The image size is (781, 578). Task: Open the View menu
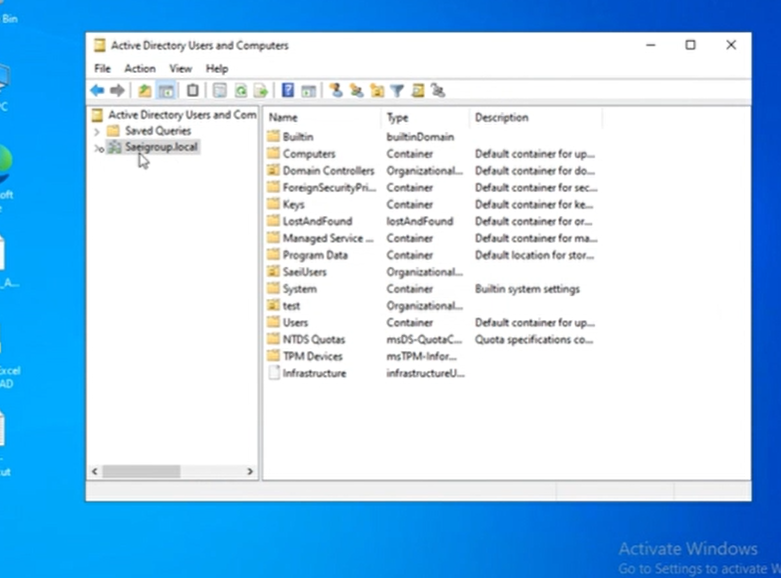pyautogui.click(x=180, y=69)
